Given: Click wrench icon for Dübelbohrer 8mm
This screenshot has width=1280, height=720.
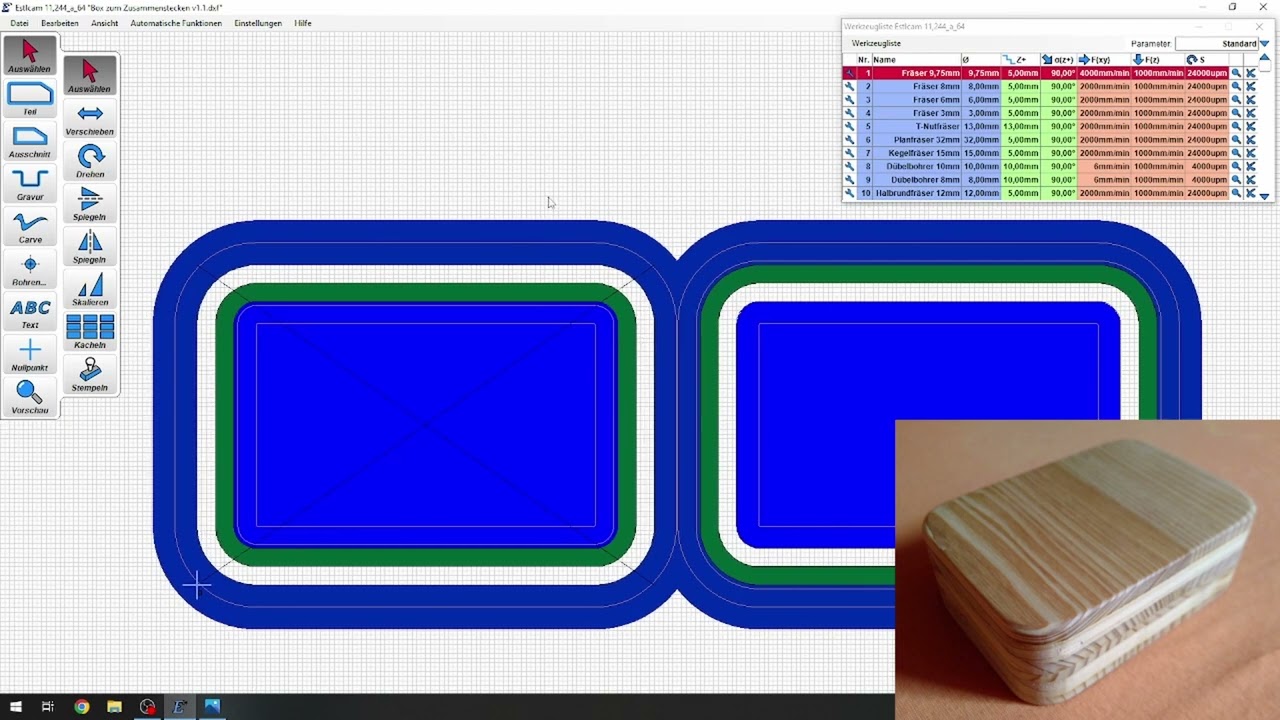Looking at the screenshot, I should point(849,180).
